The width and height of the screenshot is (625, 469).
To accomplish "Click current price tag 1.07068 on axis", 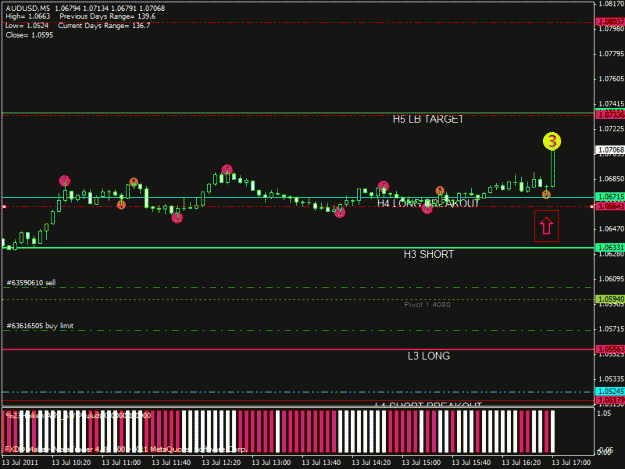I will pyautogui.click(x=610, y=150).
